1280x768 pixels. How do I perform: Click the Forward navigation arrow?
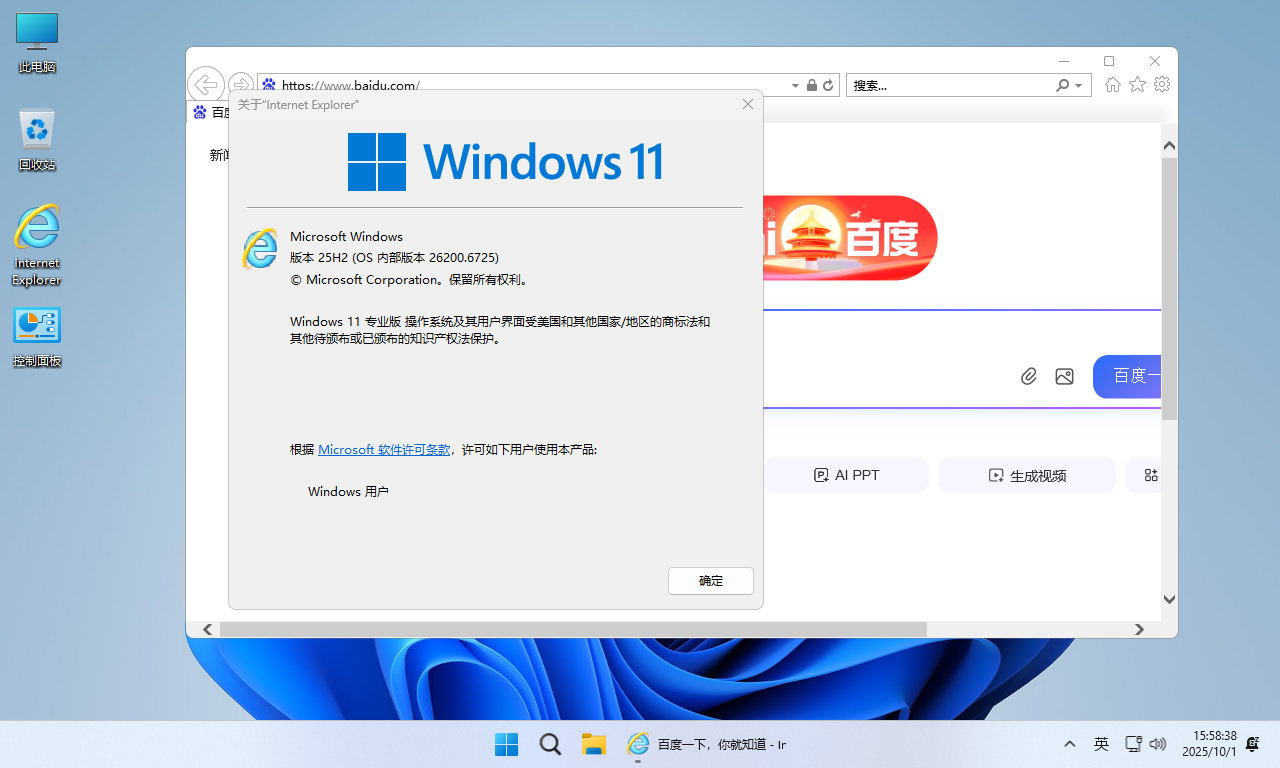240,84
